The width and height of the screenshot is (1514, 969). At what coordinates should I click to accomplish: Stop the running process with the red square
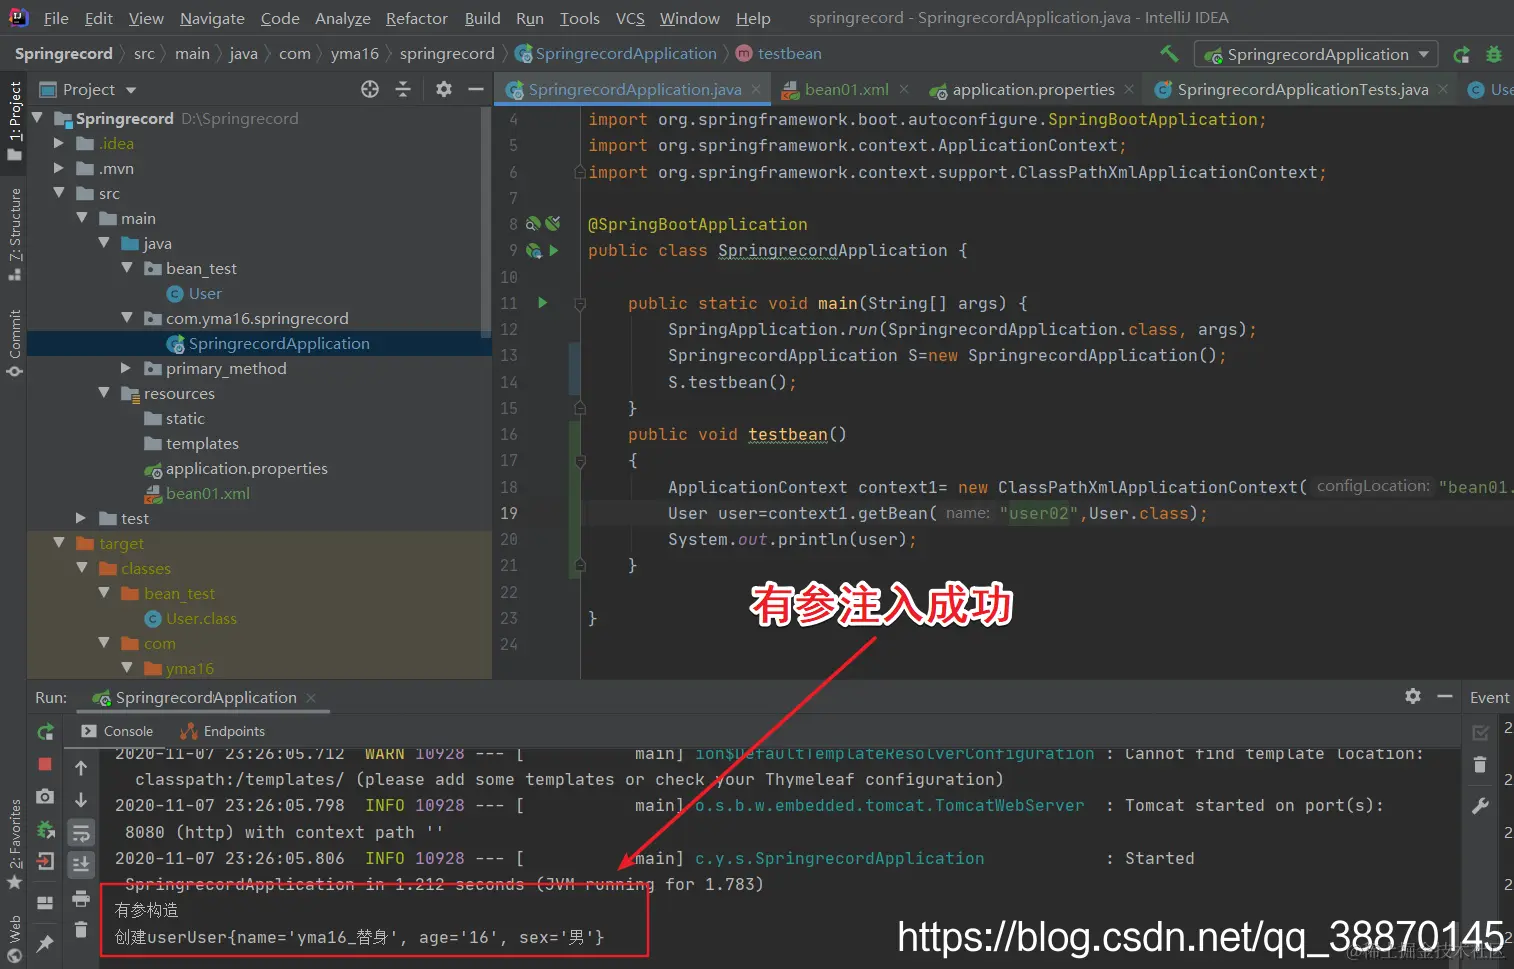click(x=45, y=764)
